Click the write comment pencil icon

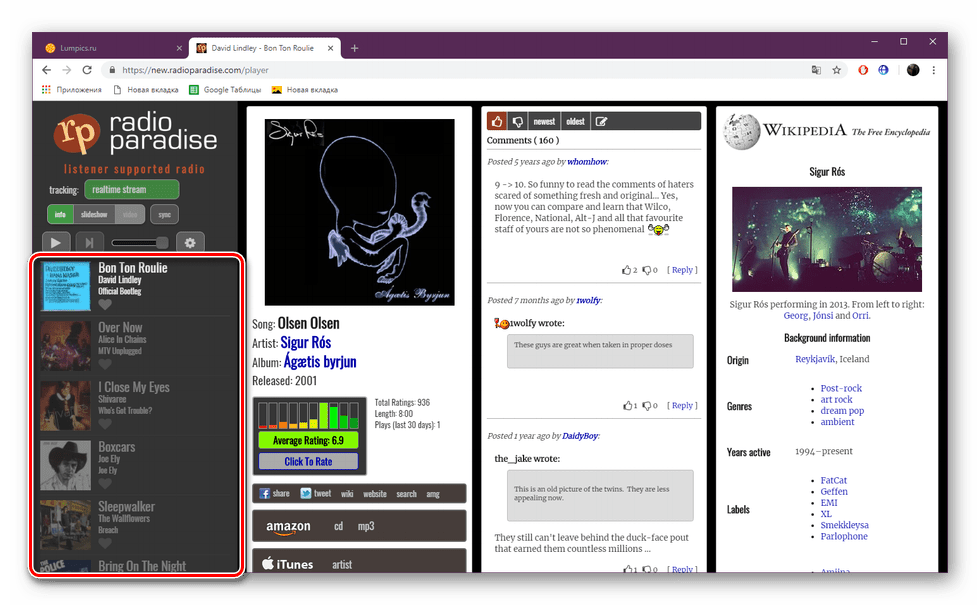coord(601,121)
